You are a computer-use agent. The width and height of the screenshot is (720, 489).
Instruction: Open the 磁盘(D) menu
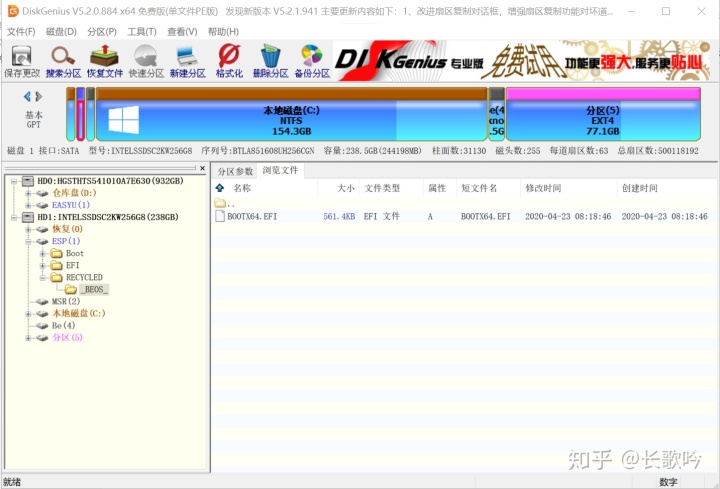click(x=61, y=32)
